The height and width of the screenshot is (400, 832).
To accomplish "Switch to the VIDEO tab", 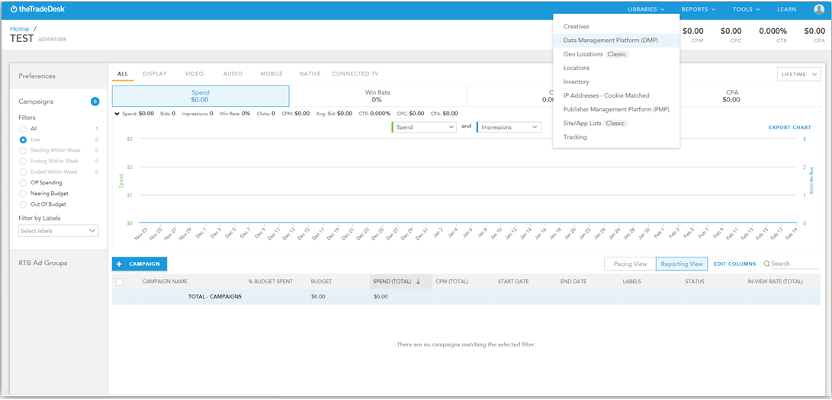I will tap(194, 74).
